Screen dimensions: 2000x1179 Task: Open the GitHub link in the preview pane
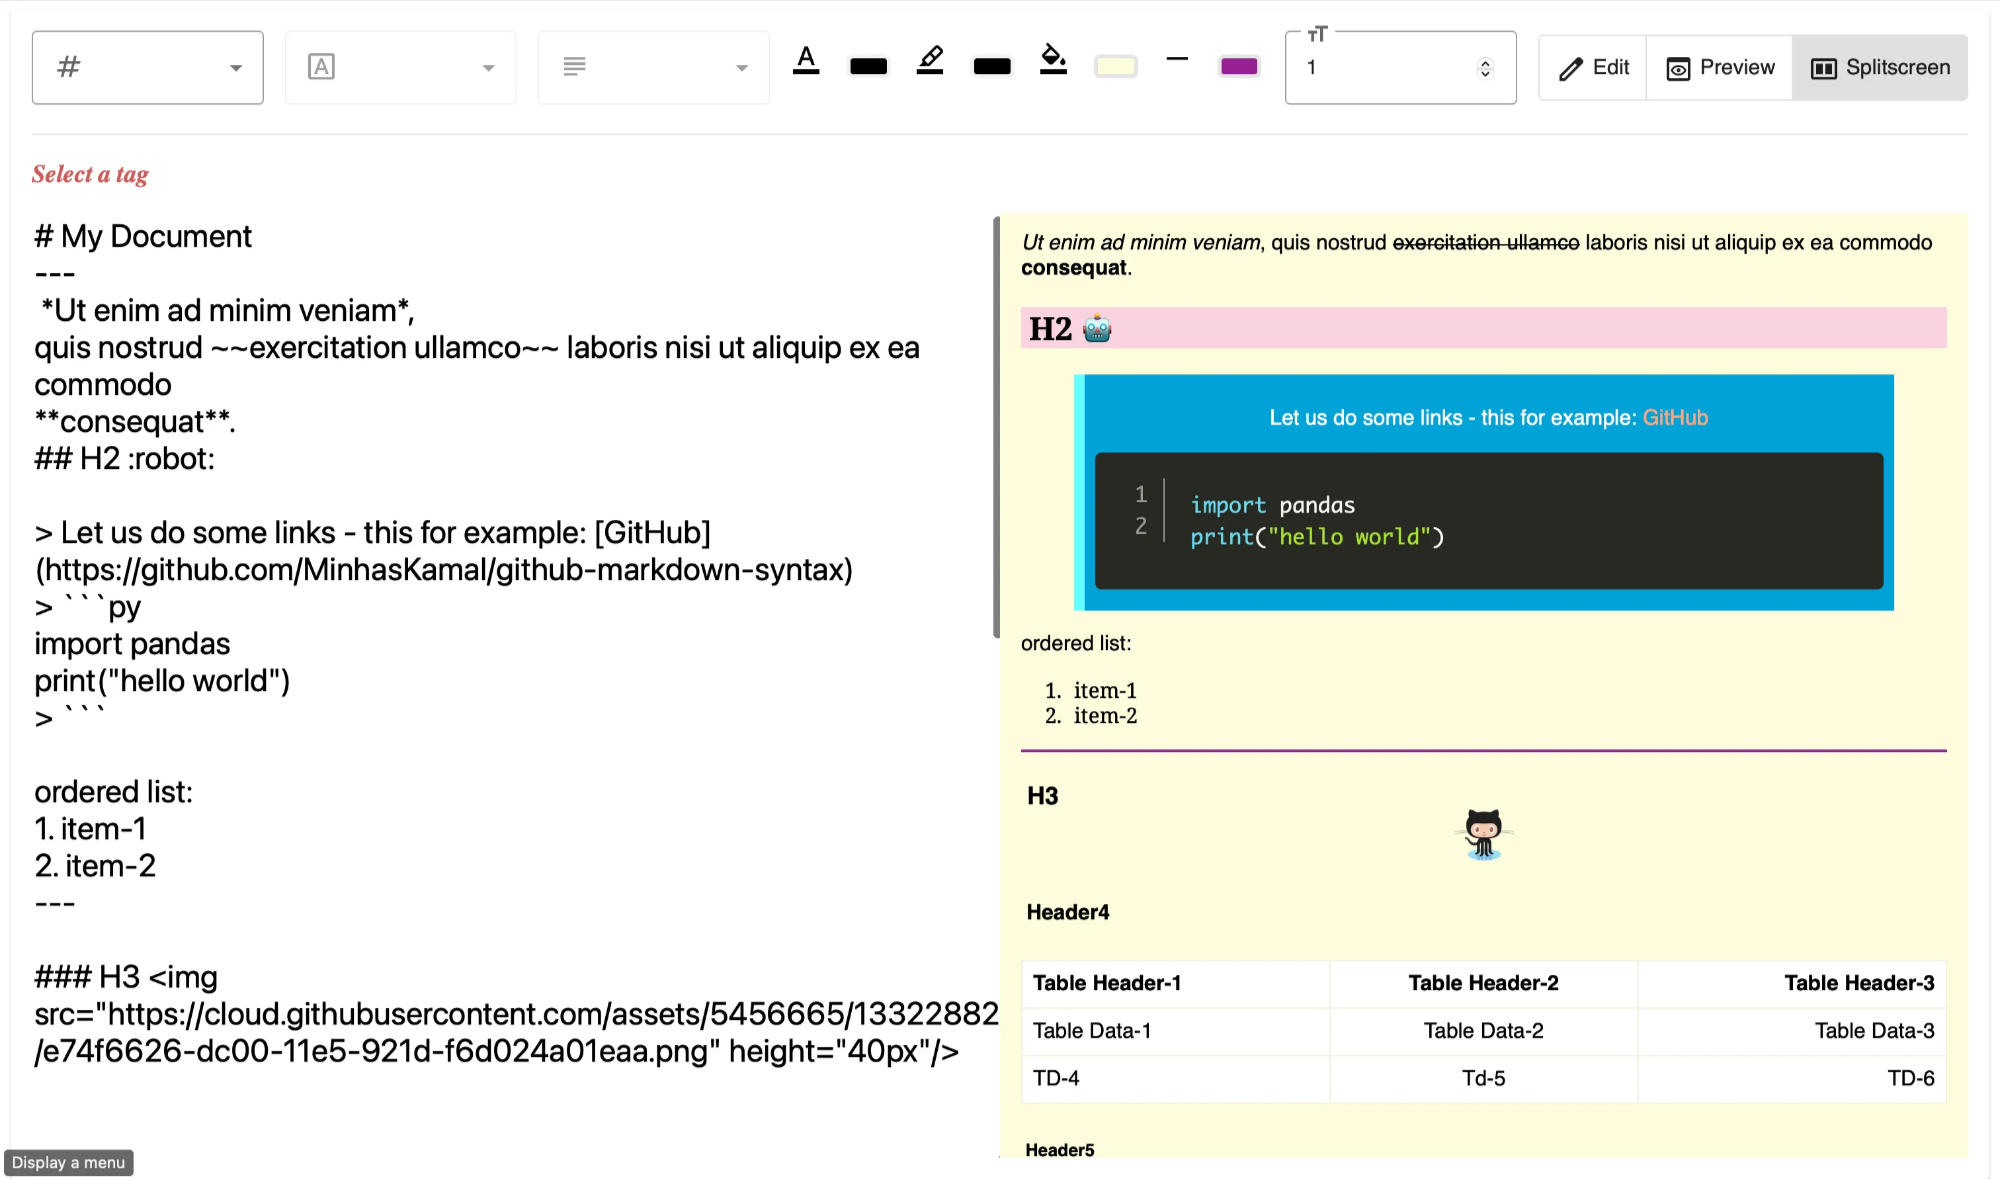point(1676,418)
